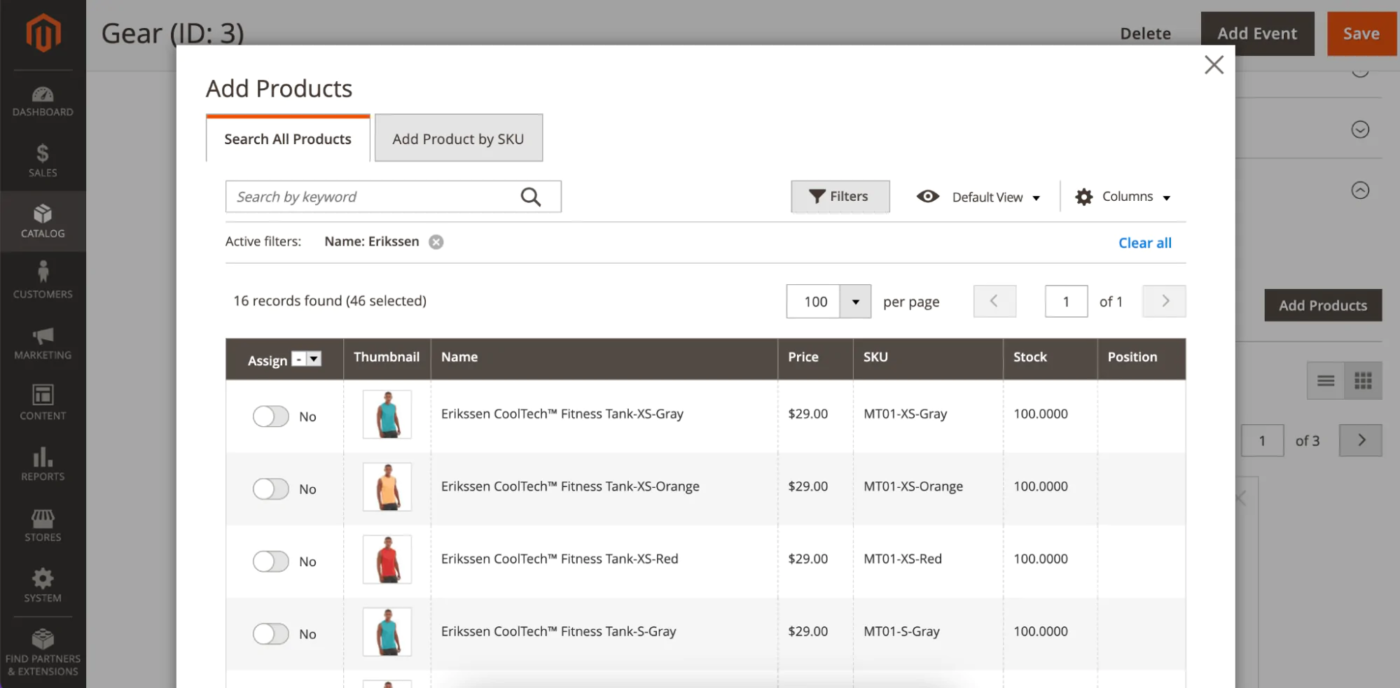The height and width of the screenshot is (688, 1400).
Task: Switch to Add Product by SKU tab
Action: click(x=458, y=139)
